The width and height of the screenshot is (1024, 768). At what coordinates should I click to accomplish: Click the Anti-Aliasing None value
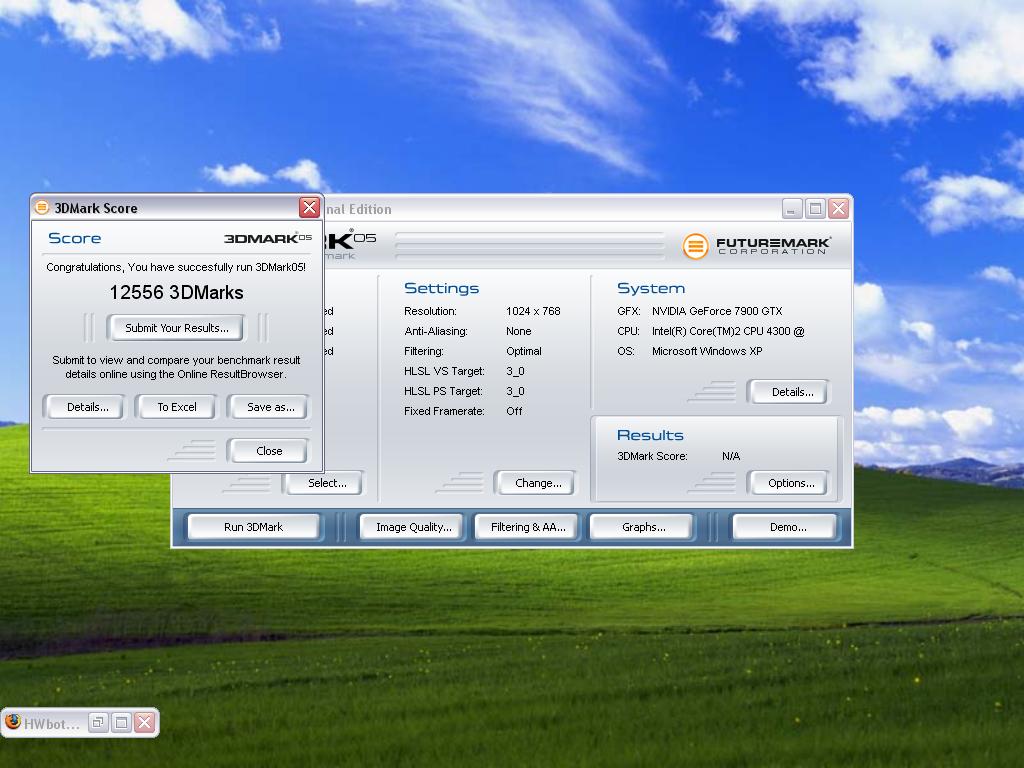pos(519,331)
